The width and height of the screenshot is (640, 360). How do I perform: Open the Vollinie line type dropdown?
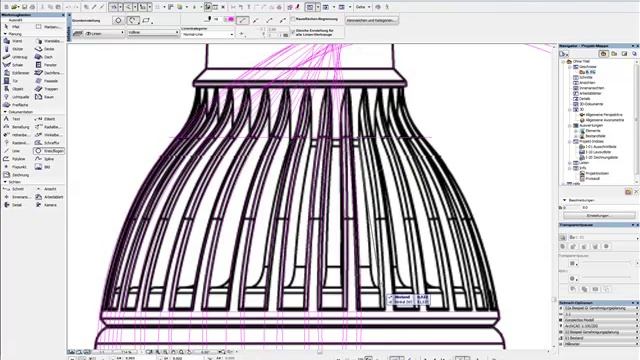(153, 32)
